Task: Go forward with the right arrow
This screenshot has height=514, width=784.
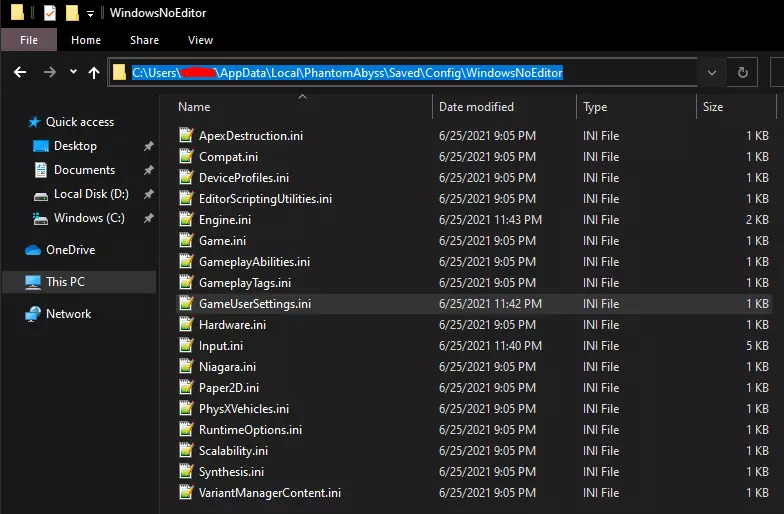Action: point(50,72)
